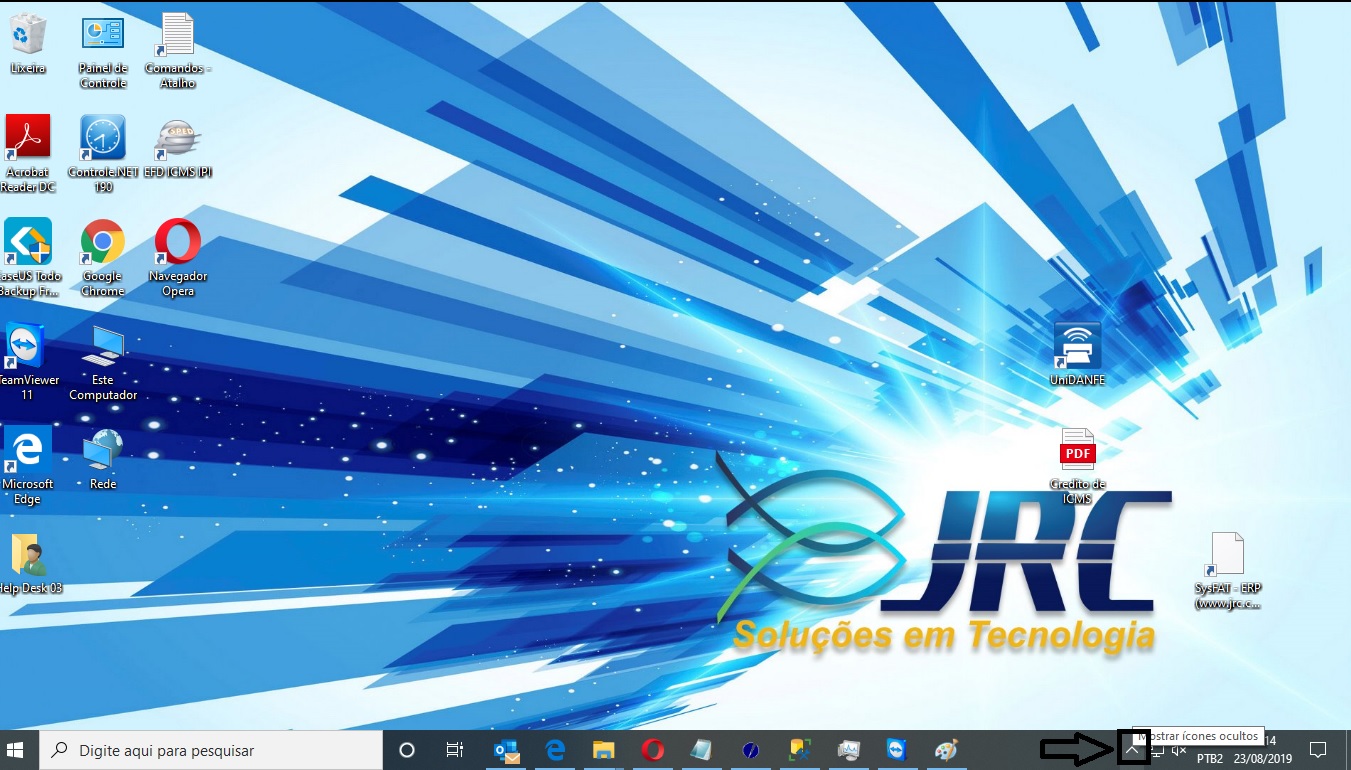Open the Windows Start menu
1351x770 pixels.
point(17,750)
